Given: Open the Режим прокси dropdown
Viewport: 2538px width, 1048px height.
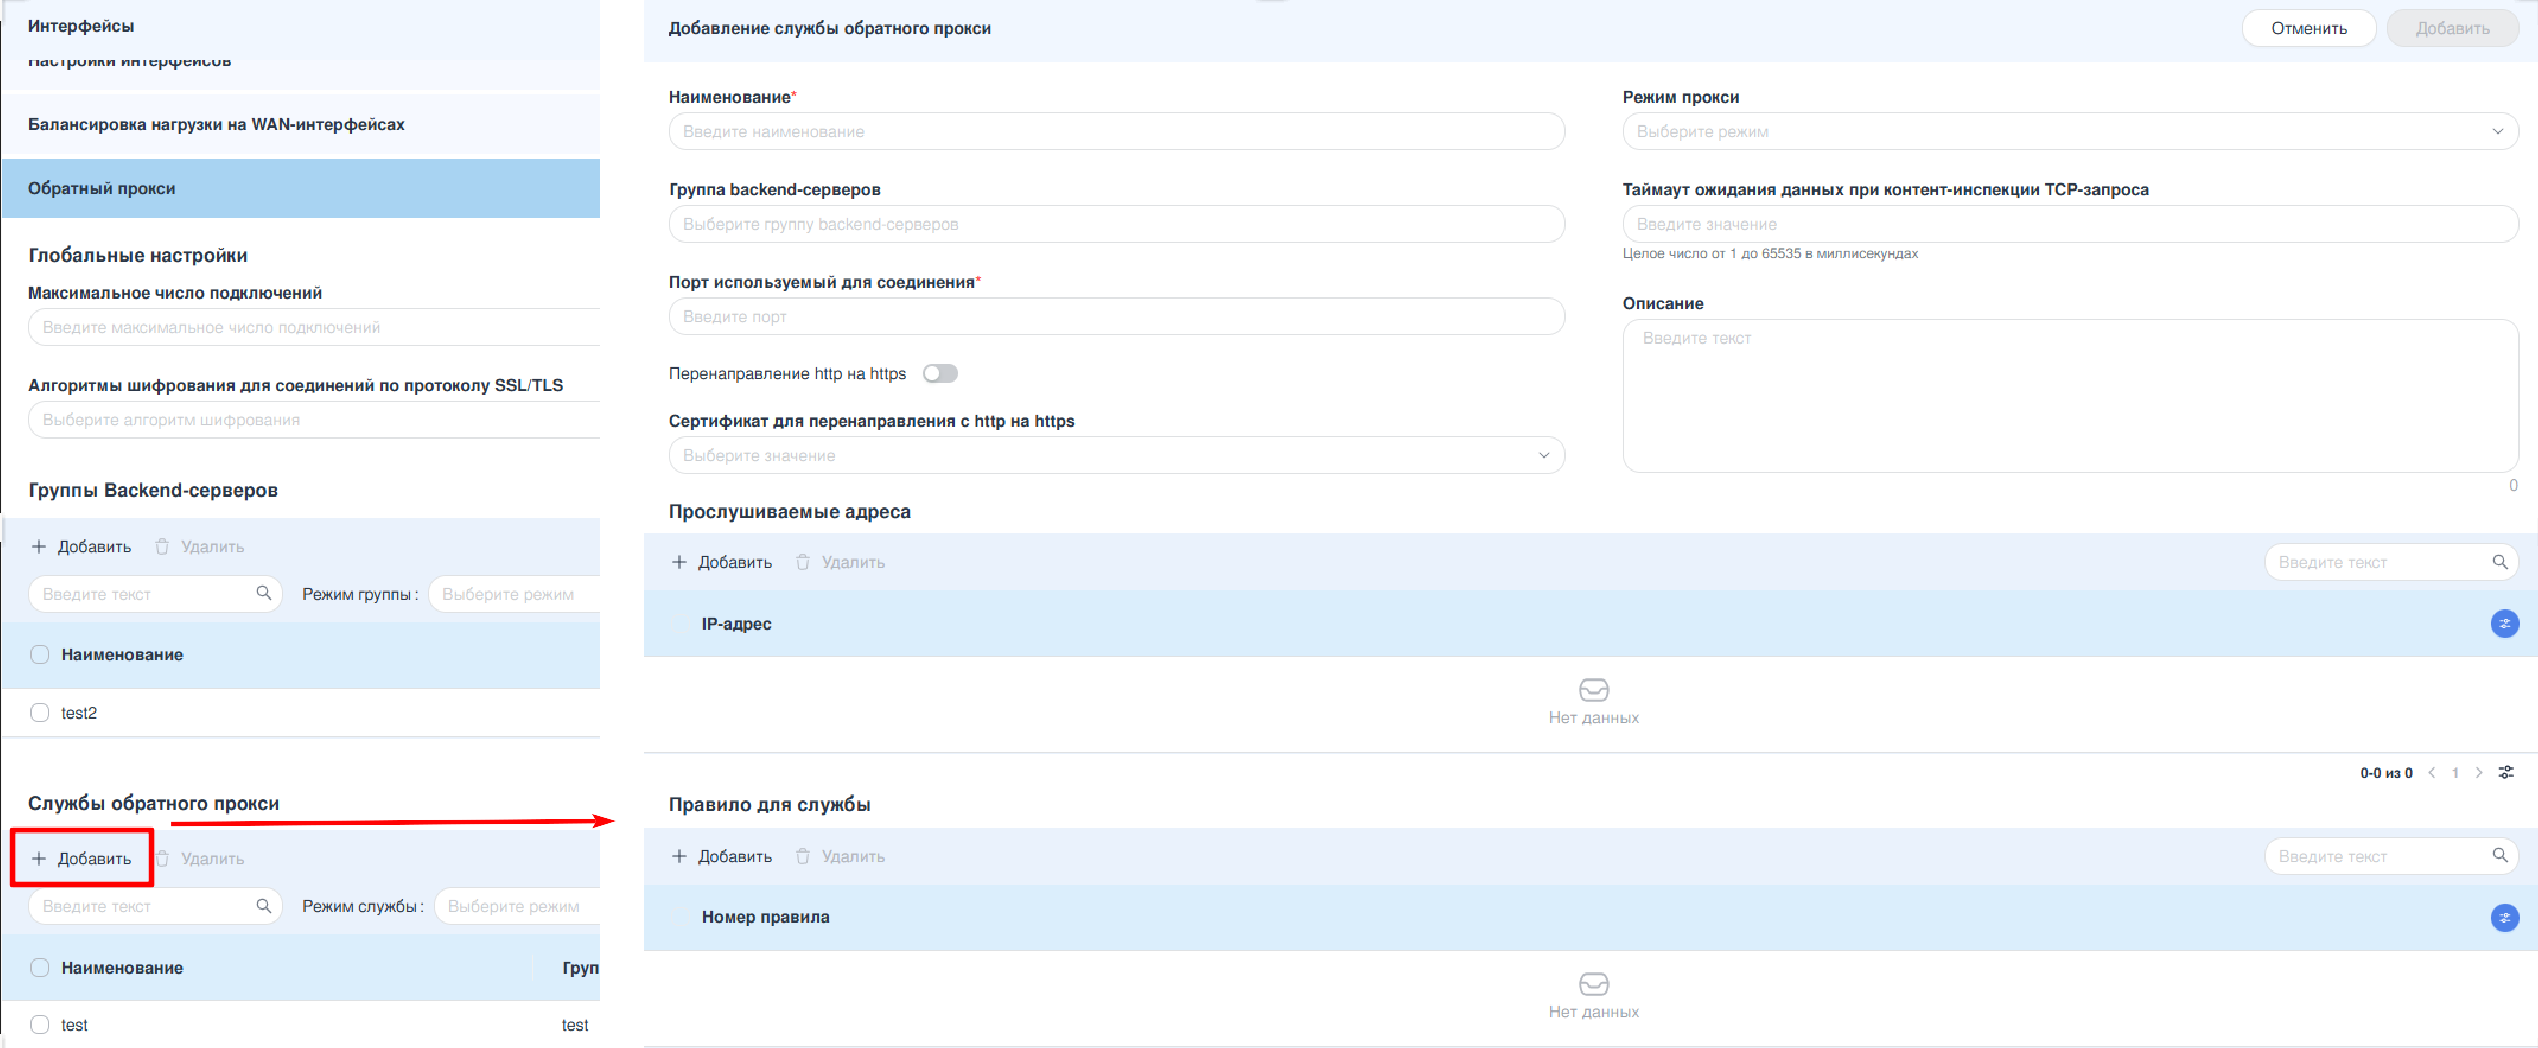Looking at the screenshot, I should tap(2069, 132).
